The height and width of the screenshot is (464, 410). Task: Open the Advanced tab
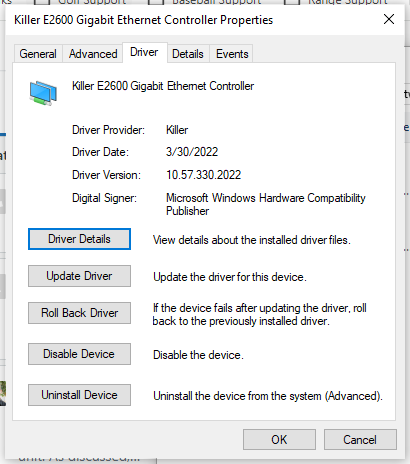point(93,54)
